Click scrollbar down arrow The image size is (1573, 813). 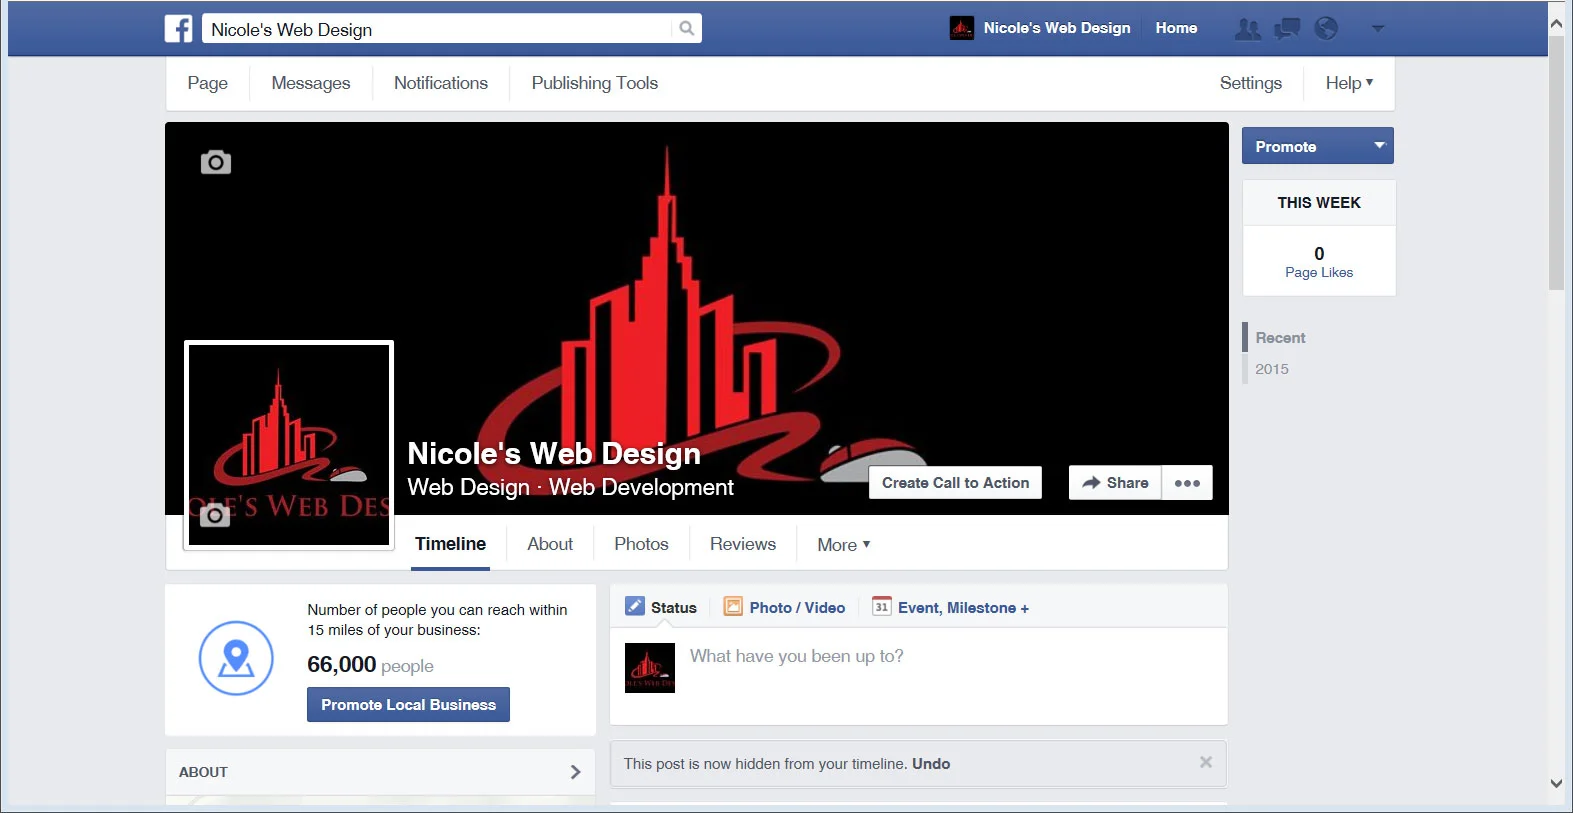coord(1556,784)
